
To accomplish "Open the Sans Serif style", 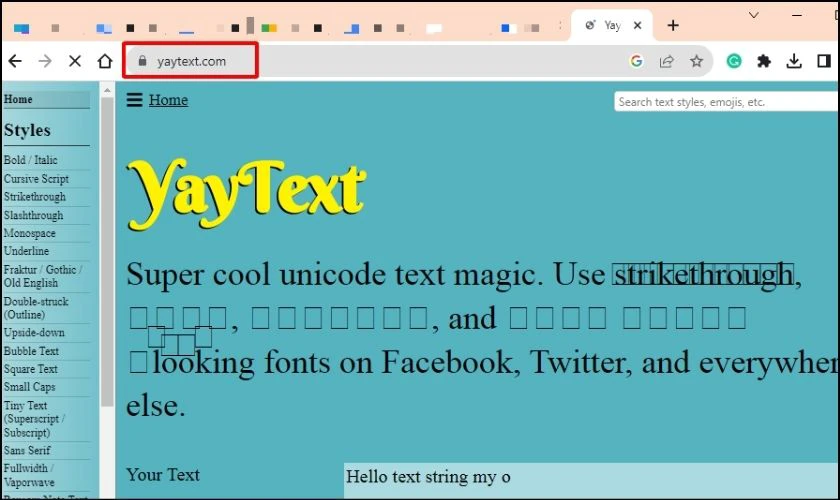I will pyautogui.click(x=27, y=450).
